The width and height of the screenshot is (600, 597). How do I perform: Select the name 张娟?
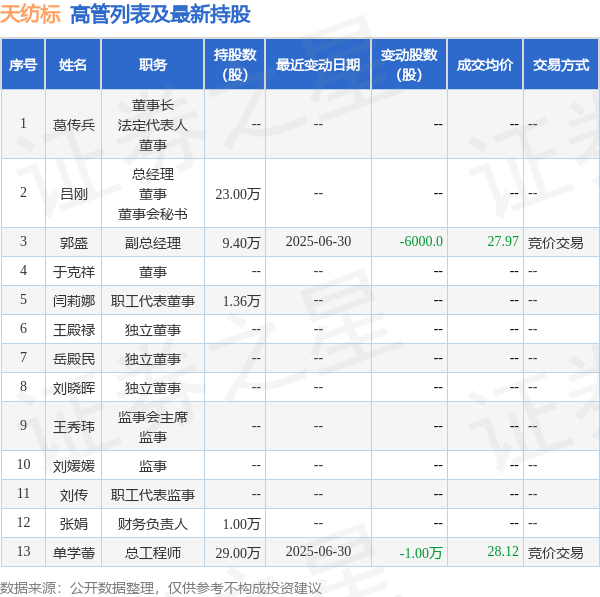tap(73, 524)
